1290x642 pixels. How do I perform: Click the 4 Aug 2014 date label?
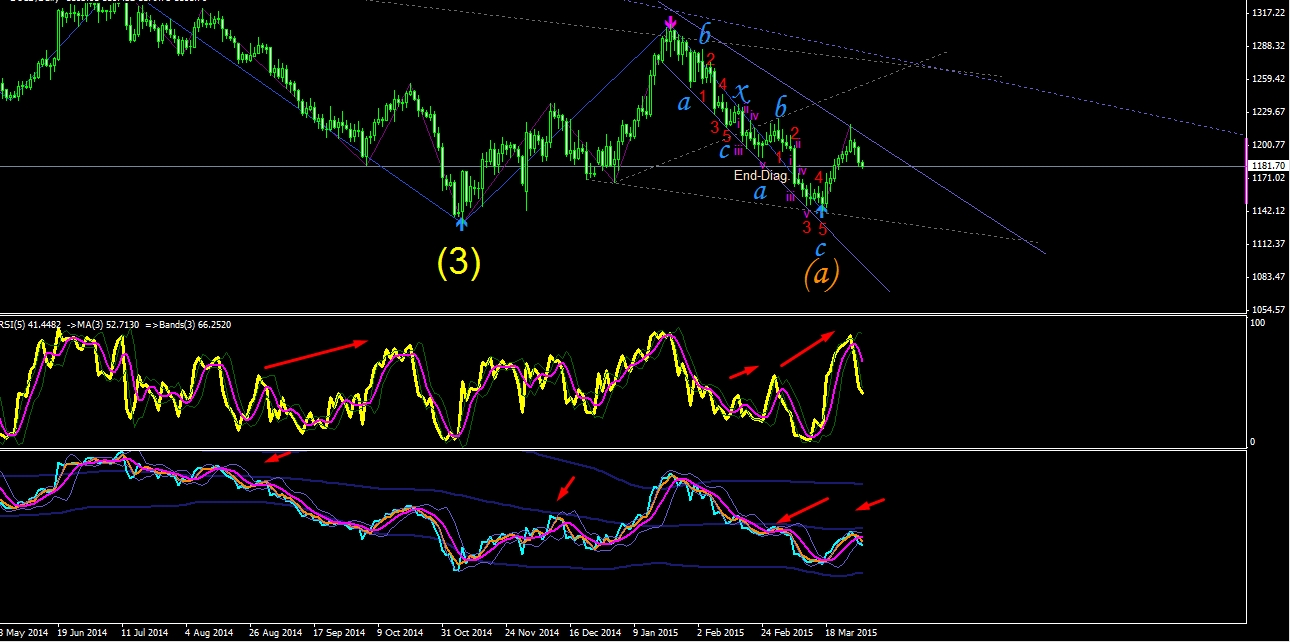pos(211,633)
